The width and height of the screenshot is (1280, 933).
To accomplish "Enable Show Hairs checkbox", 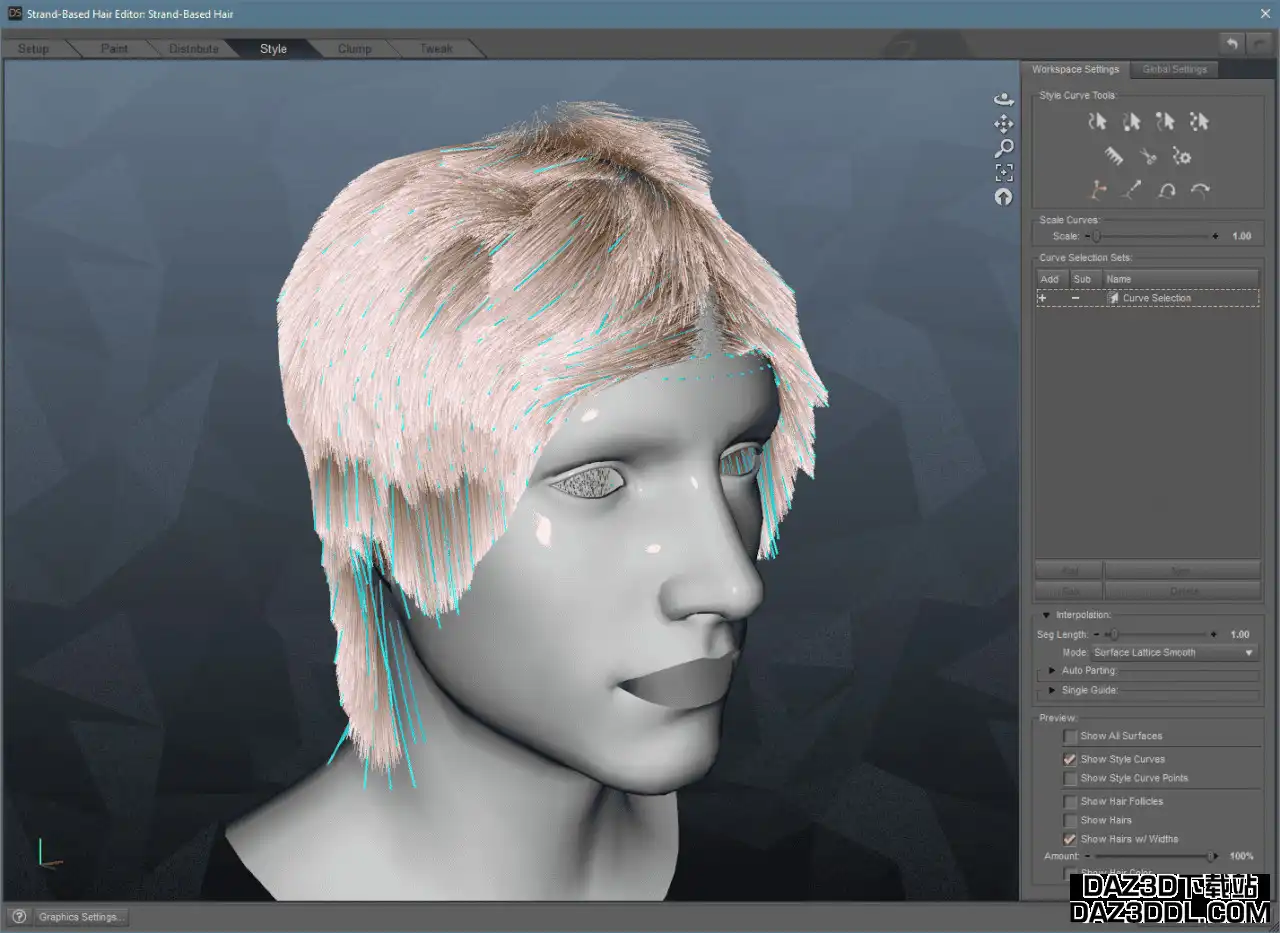I will click(x=1070, y=820).
